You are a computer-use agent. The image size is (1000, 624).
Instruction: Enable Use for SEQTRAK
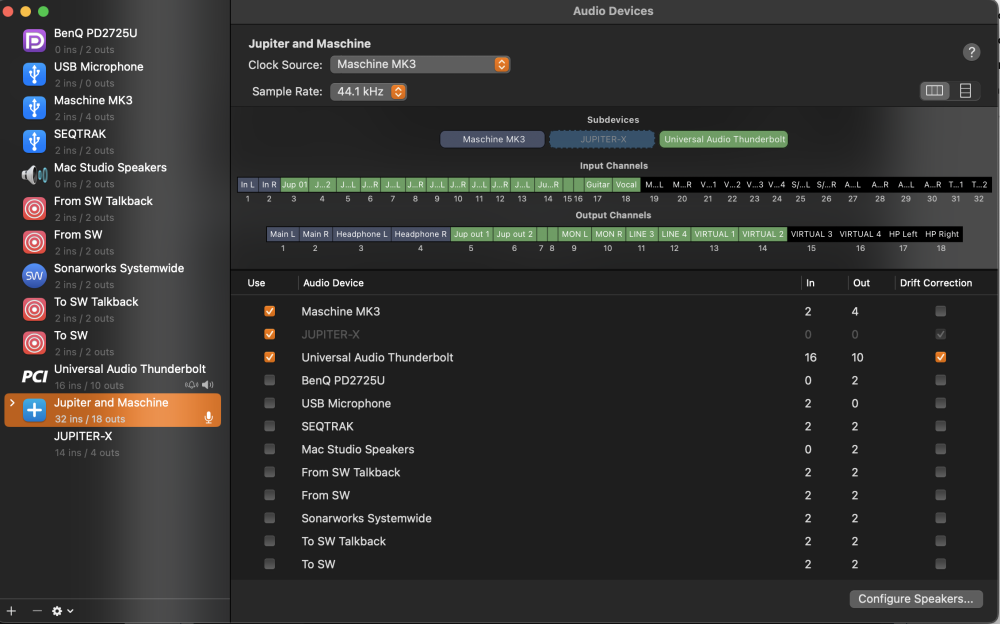click(x=270, y=426)
